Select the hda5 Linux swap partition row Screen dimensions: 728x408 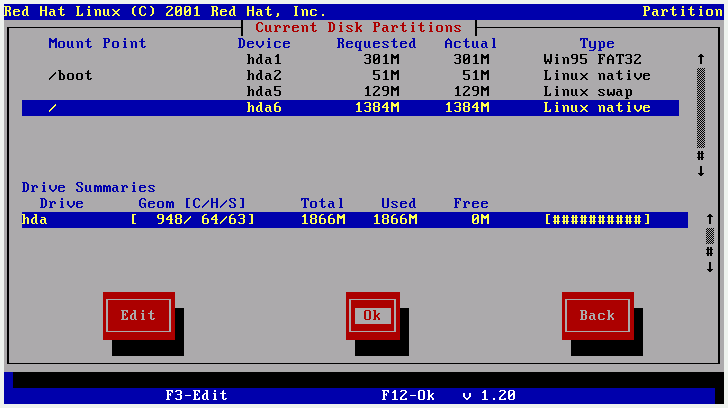coord(350,91)
